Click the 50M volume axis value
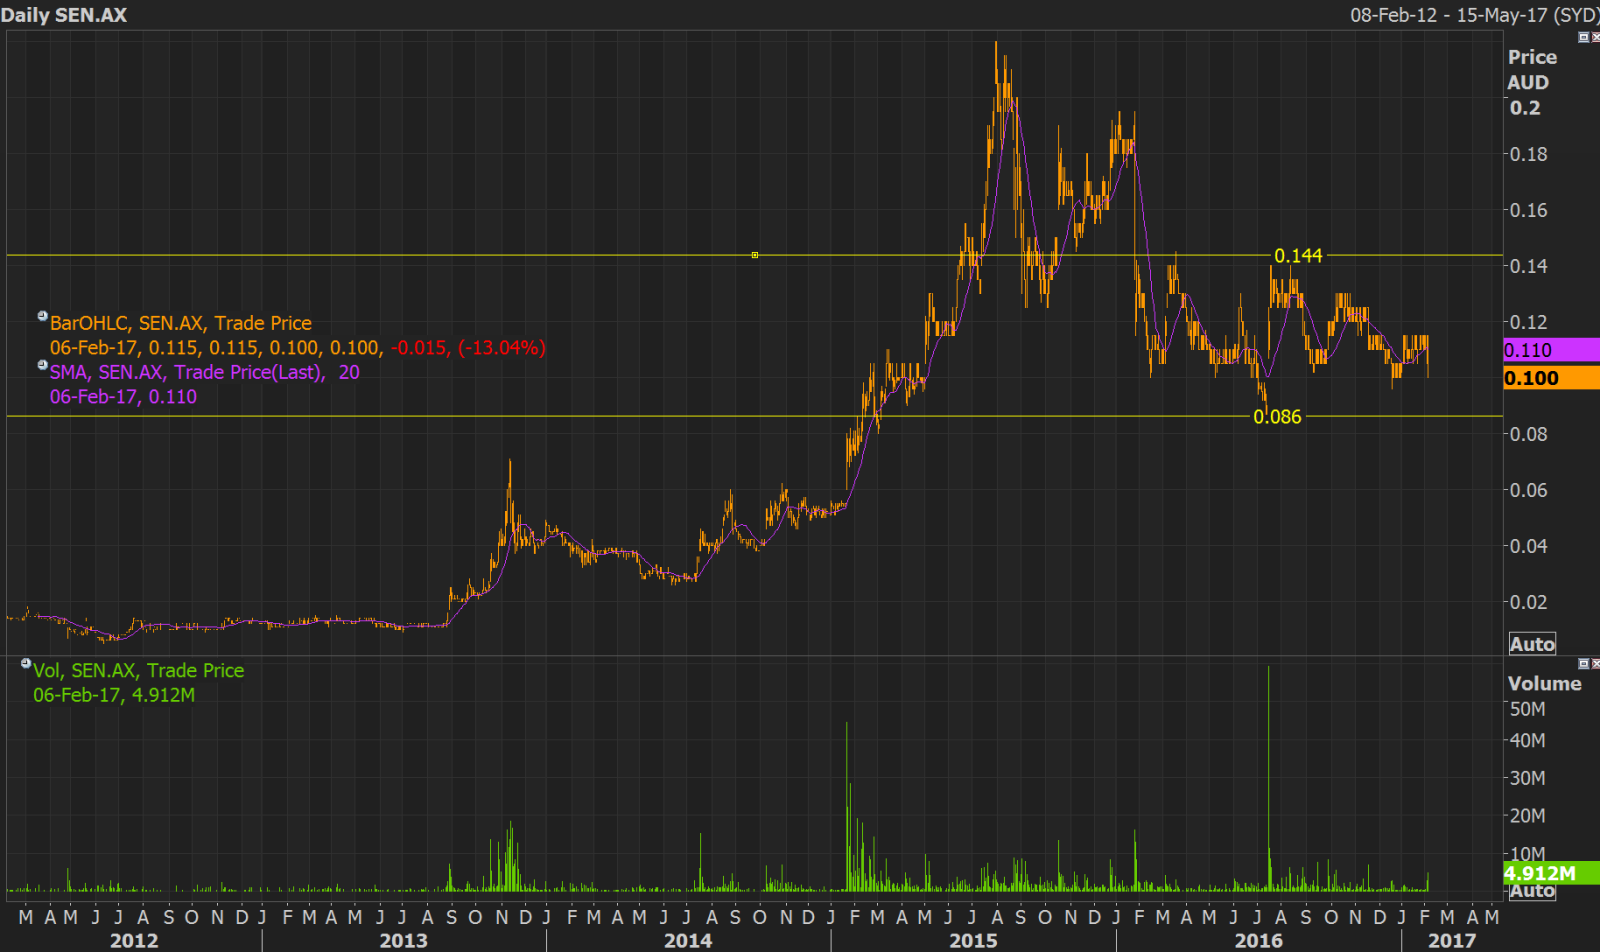1600x952 pixels. (1528, 709)
